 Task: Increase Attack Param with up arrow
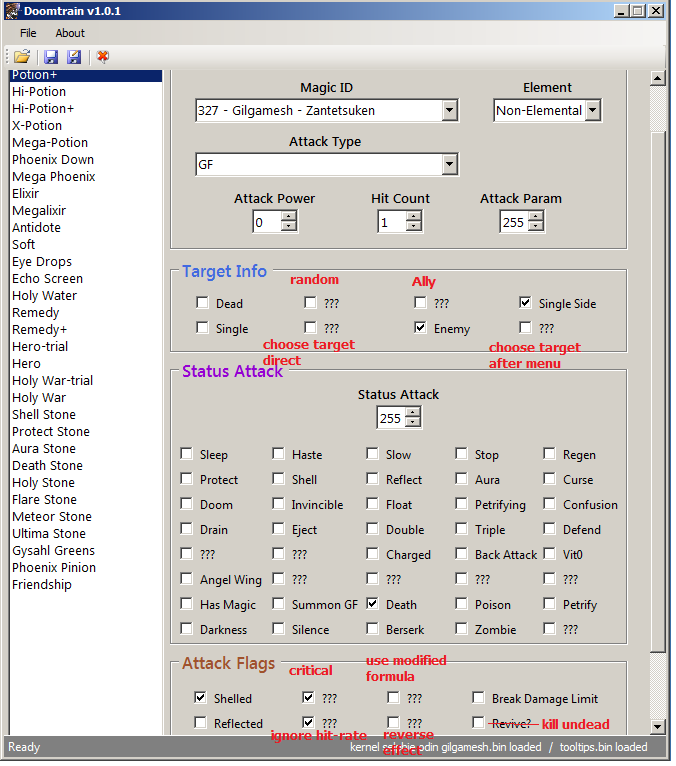click(x=536, y=217)
